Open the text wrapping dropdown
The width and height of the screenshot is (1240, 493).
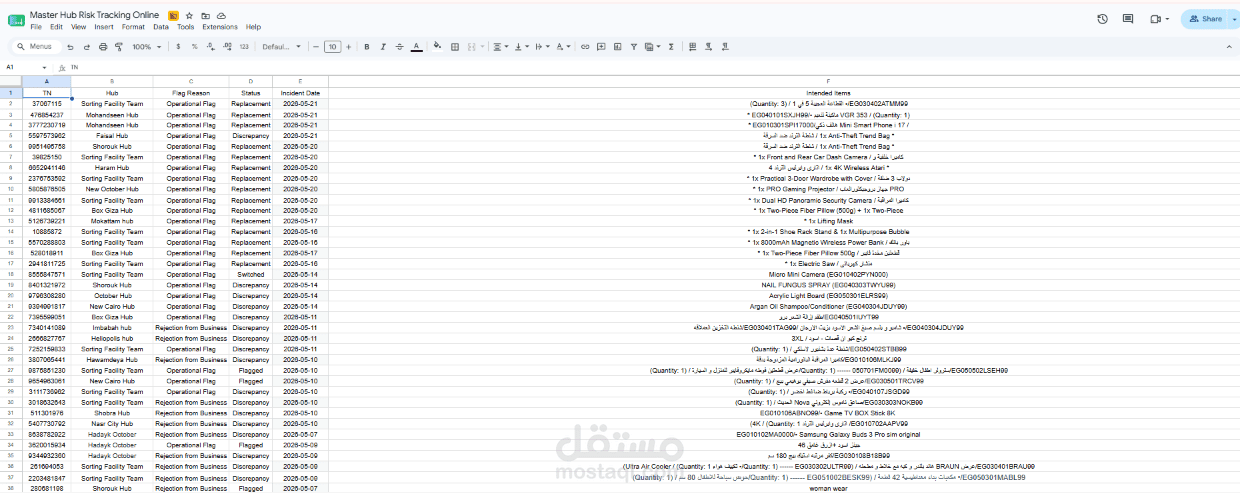(543, 47)
